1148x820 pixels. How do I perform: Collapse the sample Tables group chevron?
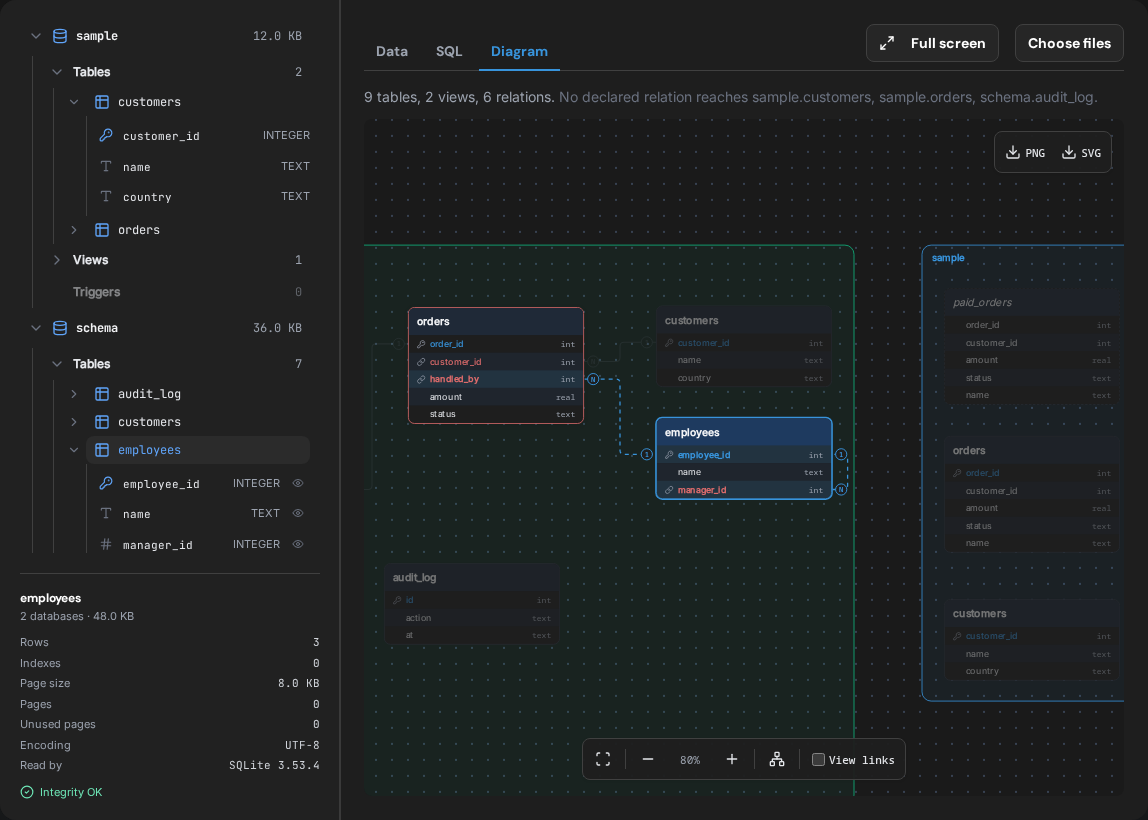point(57,72)
